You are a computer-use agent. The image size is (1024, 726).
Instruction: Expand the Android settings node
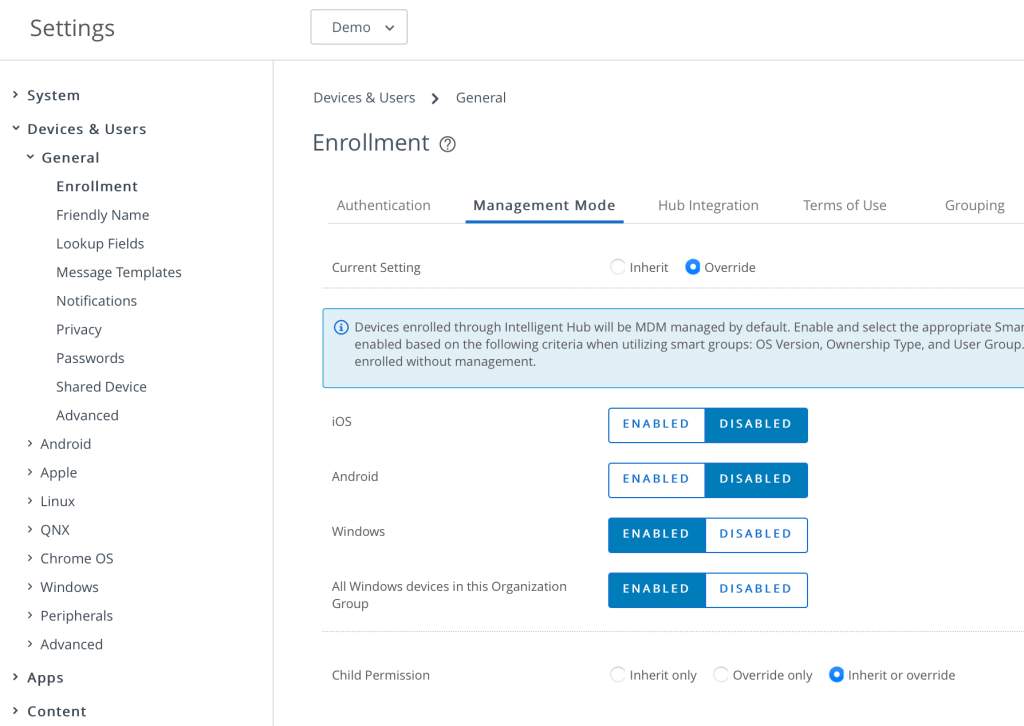click(30, 444)
